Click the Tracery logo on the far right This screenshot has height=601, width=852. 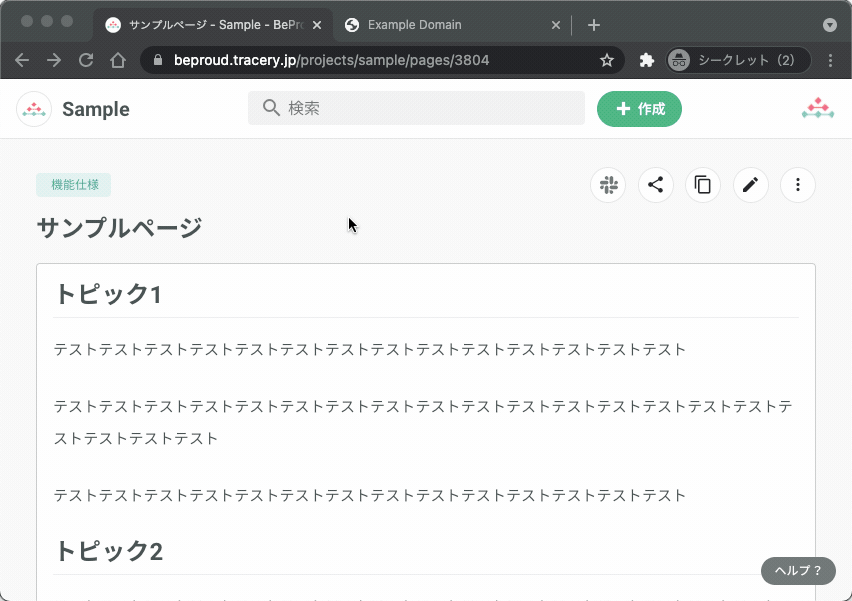click(x=818, y=106)
